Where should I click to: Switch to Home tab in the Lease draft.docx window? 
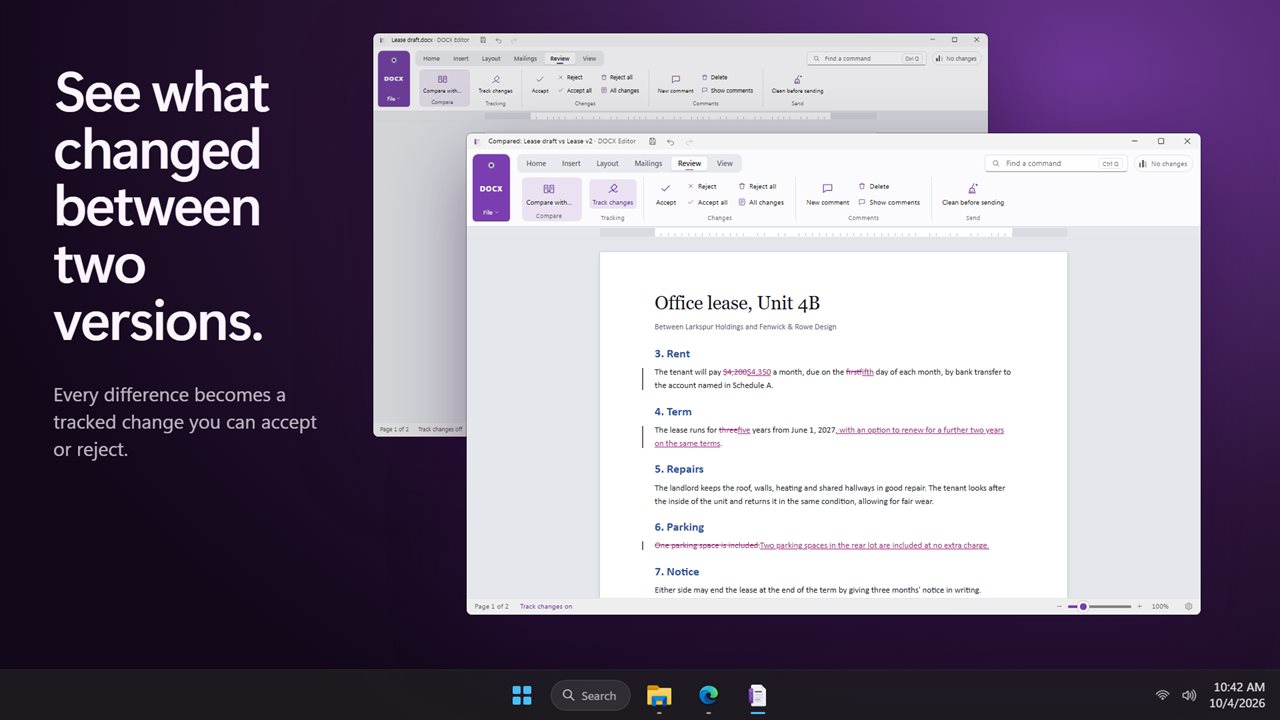[431, 58]
